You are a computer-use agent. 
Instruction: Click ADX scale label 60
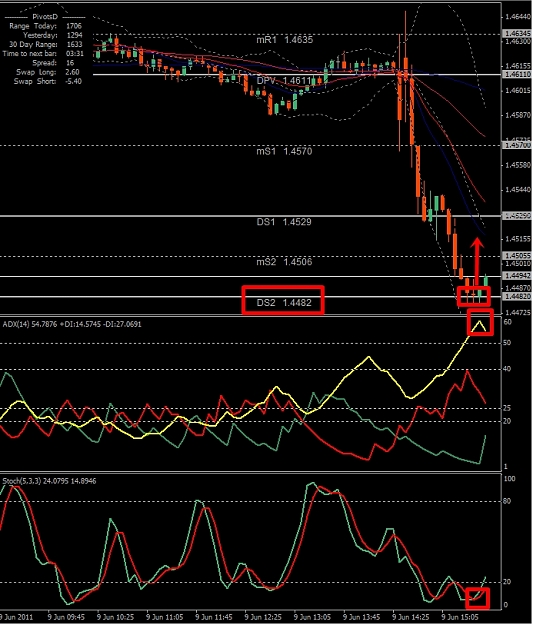pos(507,322)
